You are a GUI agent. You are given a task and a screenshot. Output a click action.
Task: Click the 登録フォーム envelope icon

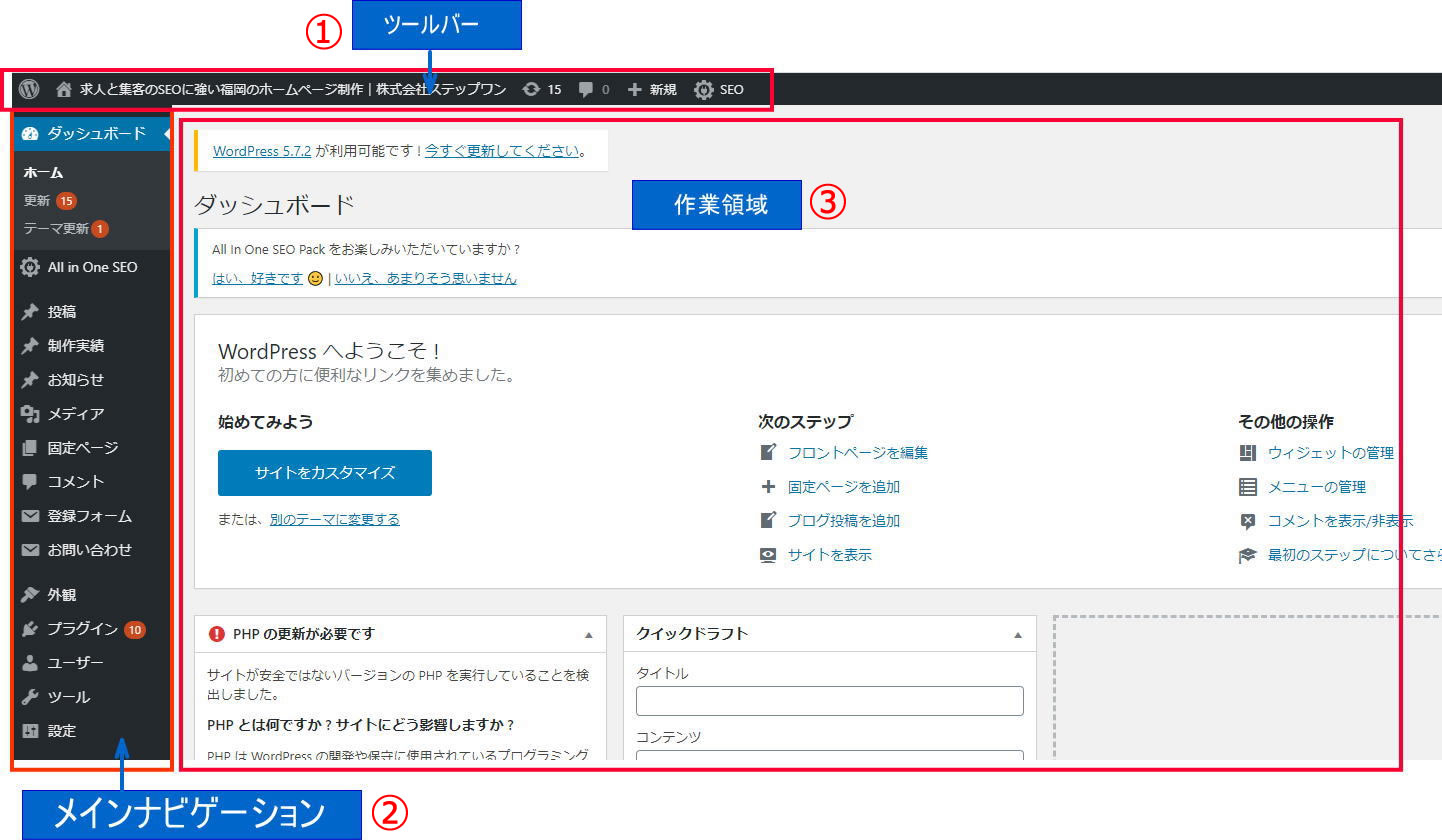[x=30, y=516]
